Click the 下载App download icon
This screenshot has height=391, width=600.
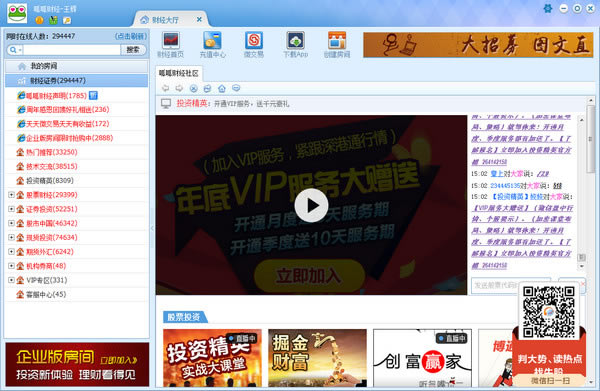click(295, 41)
